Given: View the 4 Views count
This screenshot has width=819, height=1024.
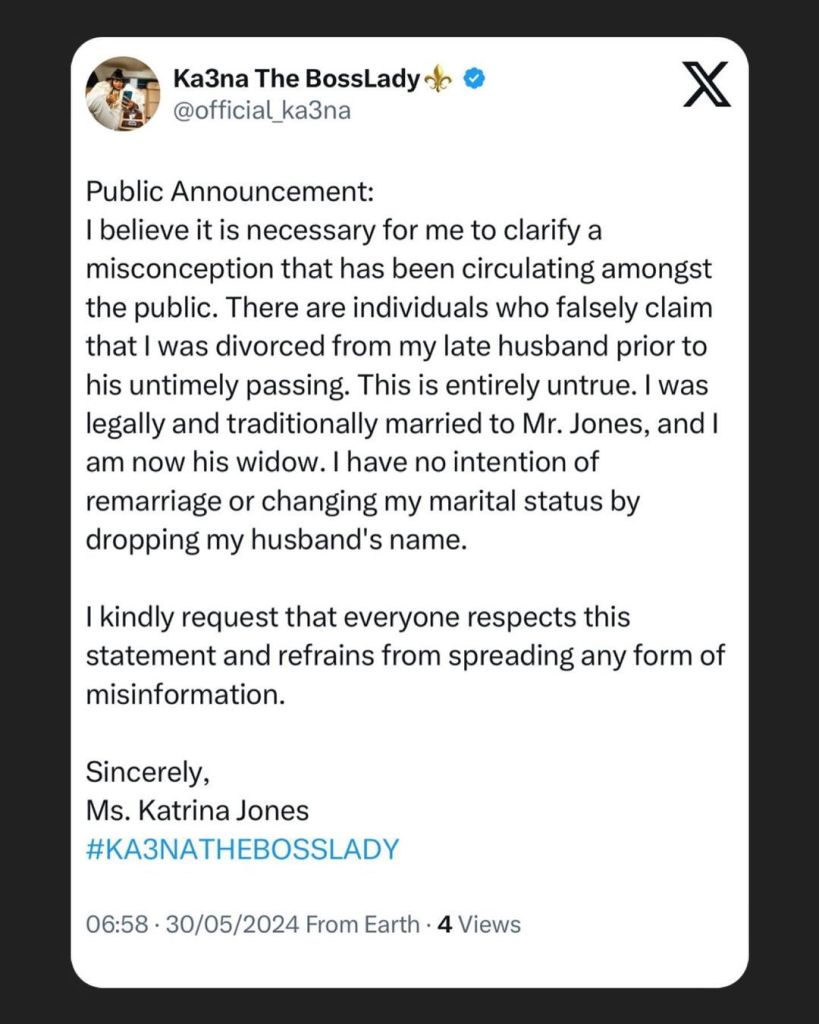Looking at the screenshot, I should point(479,925).
